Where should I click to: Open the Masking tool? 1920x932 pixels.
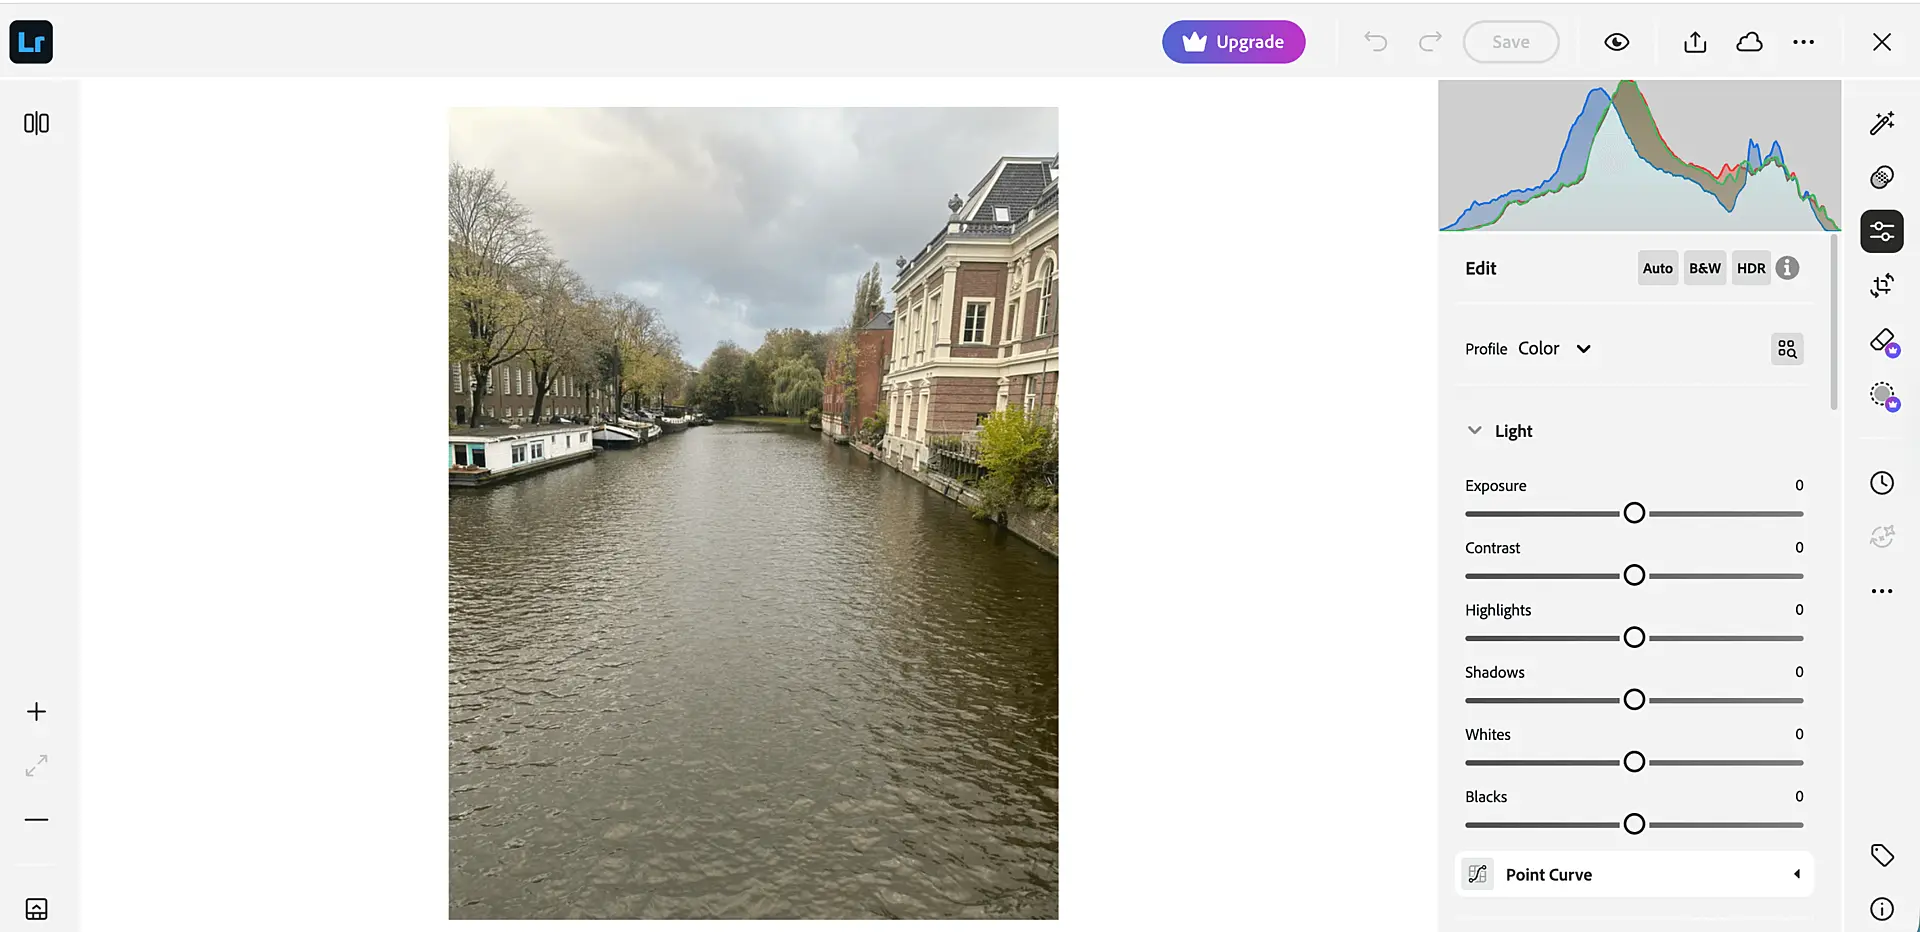(1883, 396)
